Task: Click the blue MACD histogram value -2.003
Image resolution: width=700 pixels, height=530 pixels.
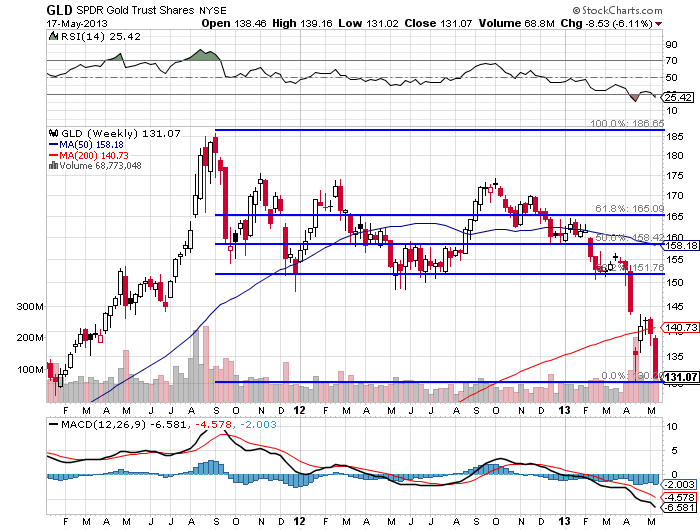Action: click(x=258, y=424)
